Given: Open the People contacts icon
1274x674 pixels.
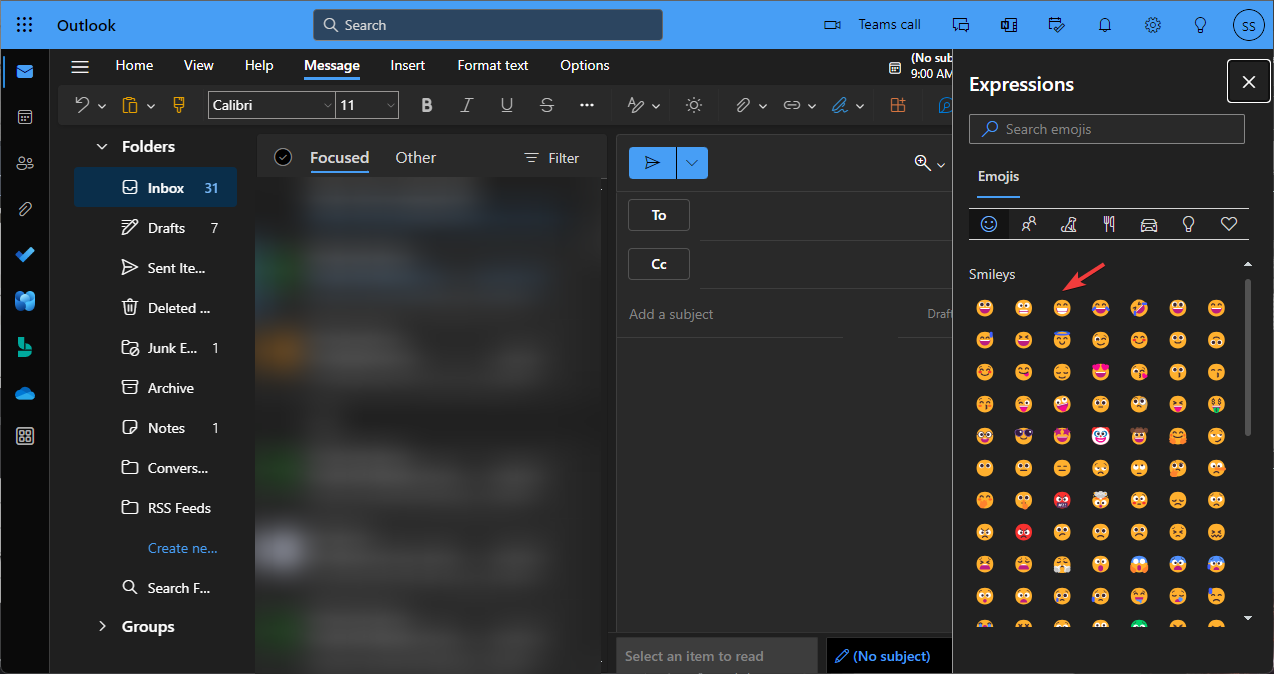Looking at the screenshot, I should (x=25, y=163).
